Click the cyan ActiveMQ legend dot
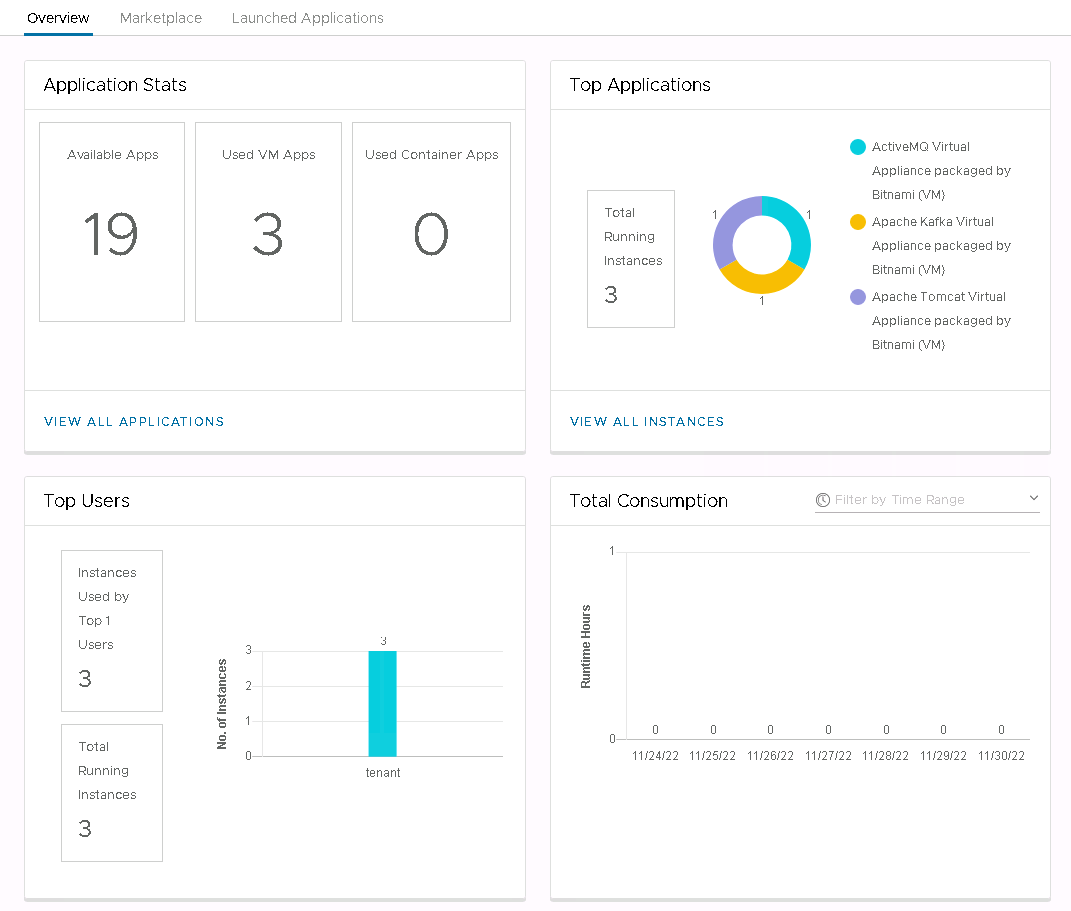This screenshot has height=911, width=1071. (857, 147)
